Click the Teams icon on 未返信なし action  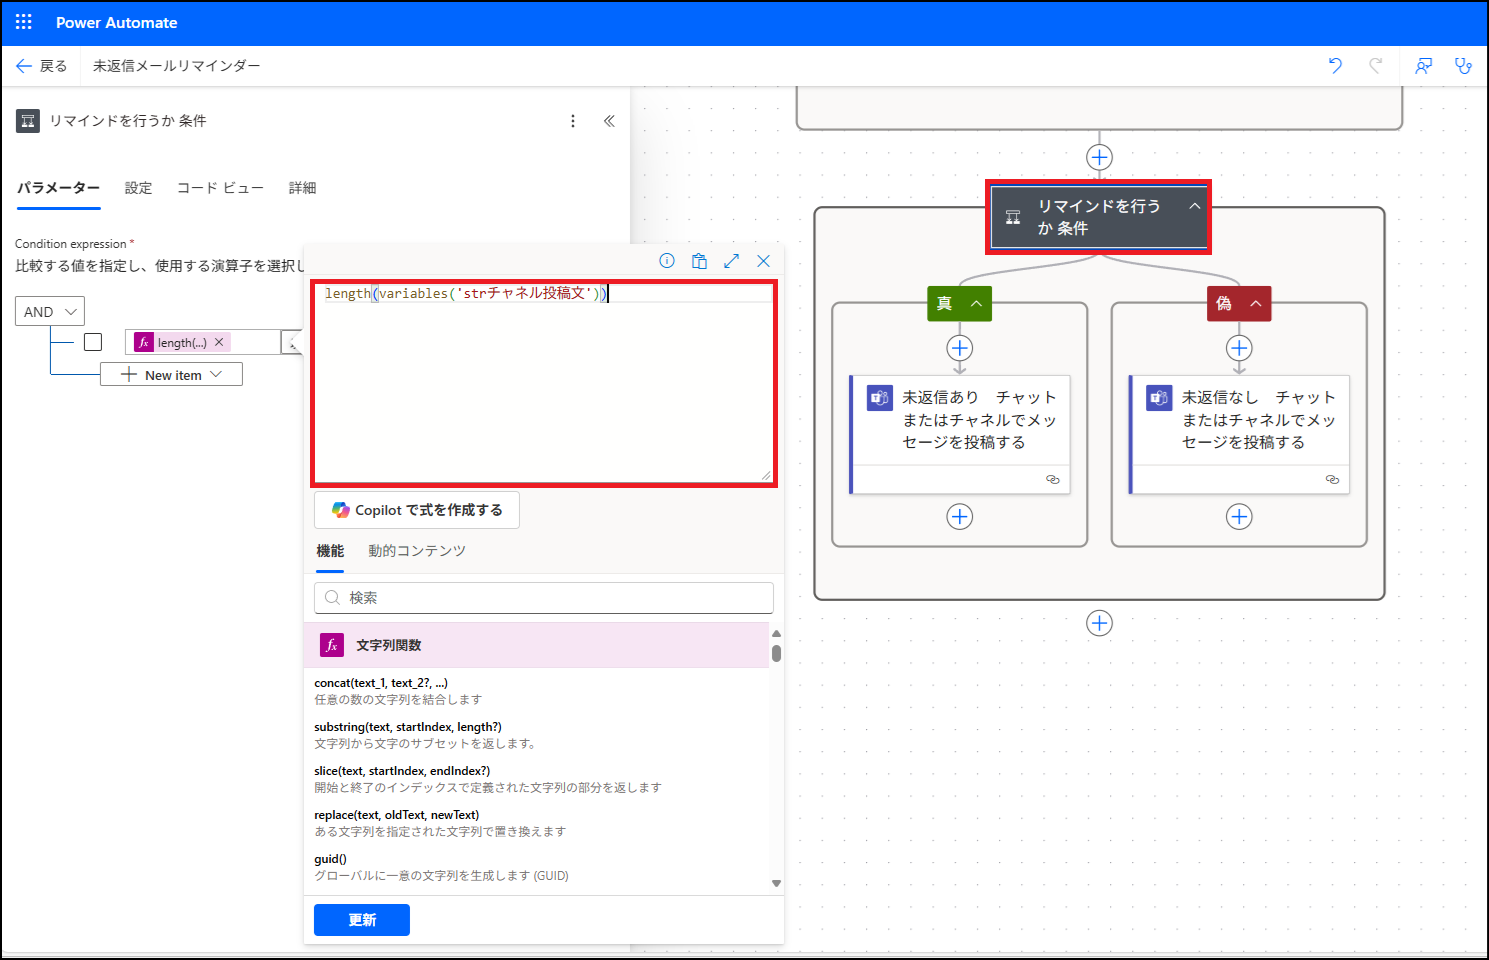point(1159,397)
